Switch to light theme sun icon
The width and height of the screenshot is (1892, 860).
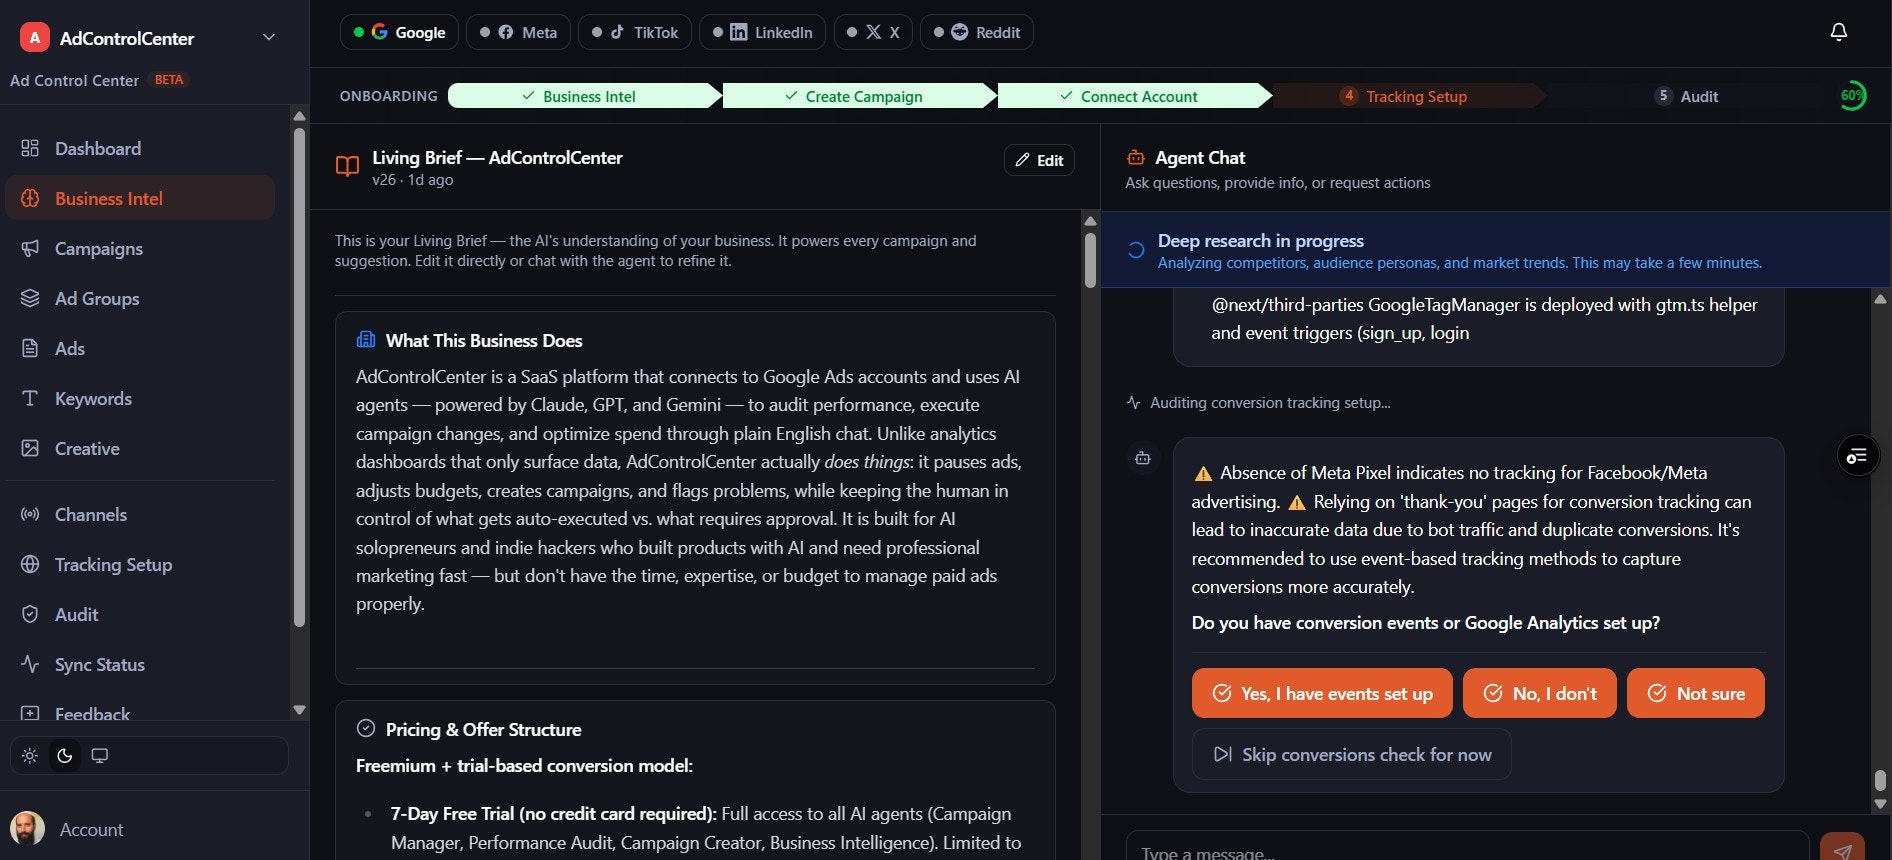(x=30, y=756)
